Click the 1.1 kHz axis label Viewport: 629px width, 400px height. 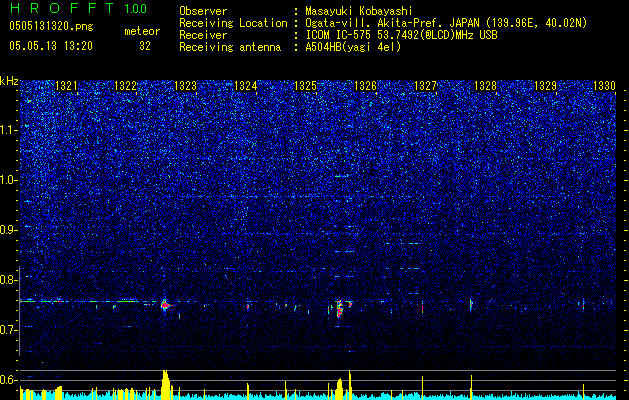[x=9, y=130]
